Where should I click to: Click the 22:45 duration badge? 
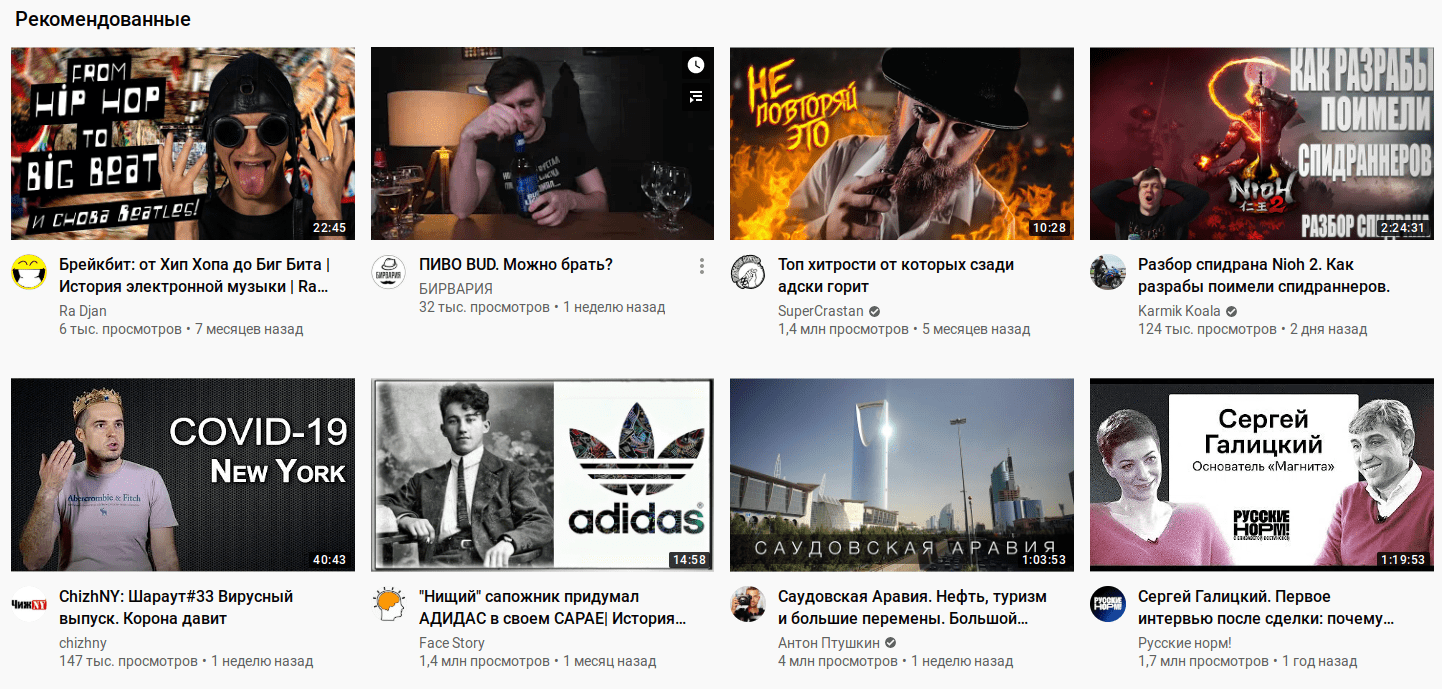tap(329, 227)
